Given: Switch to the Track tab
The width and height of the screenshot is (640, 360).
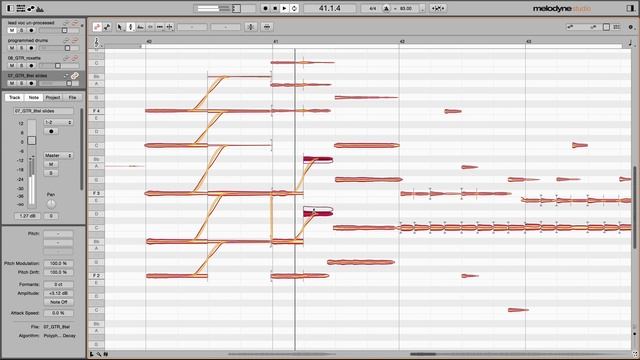Looking at the screenshot, I should (x=15, y=97).
